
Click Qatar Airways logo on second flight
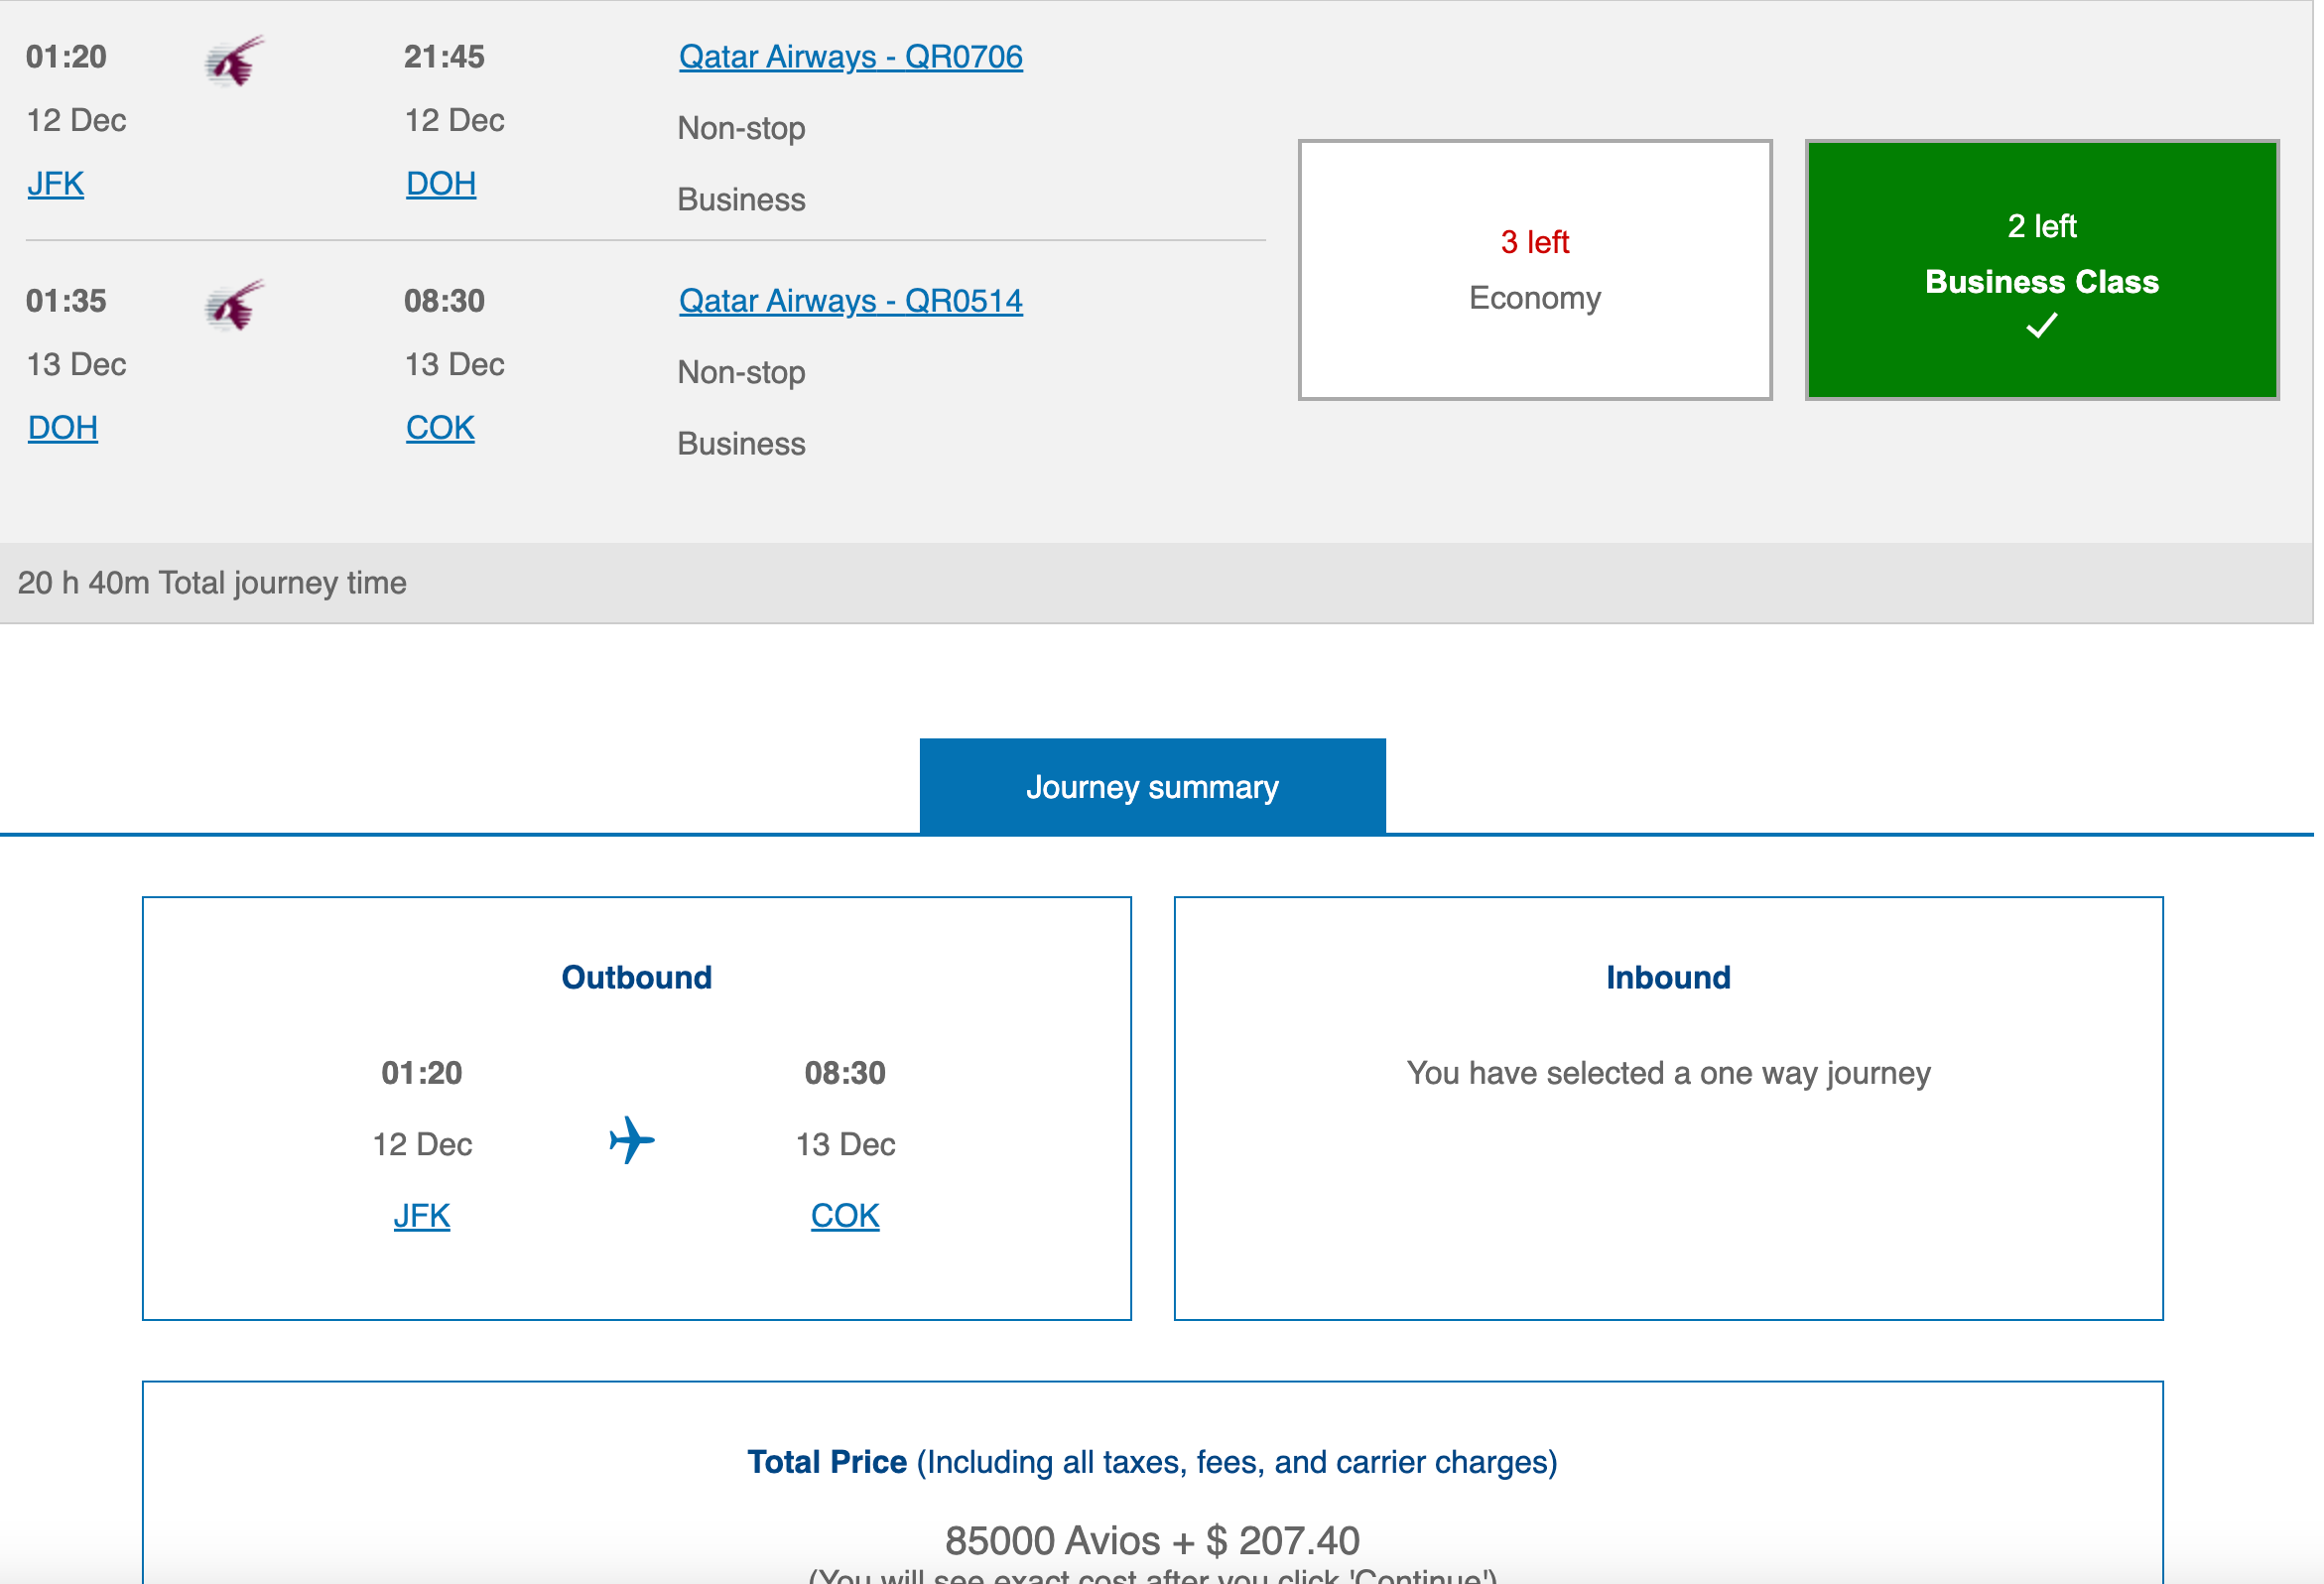pos(234,306)
